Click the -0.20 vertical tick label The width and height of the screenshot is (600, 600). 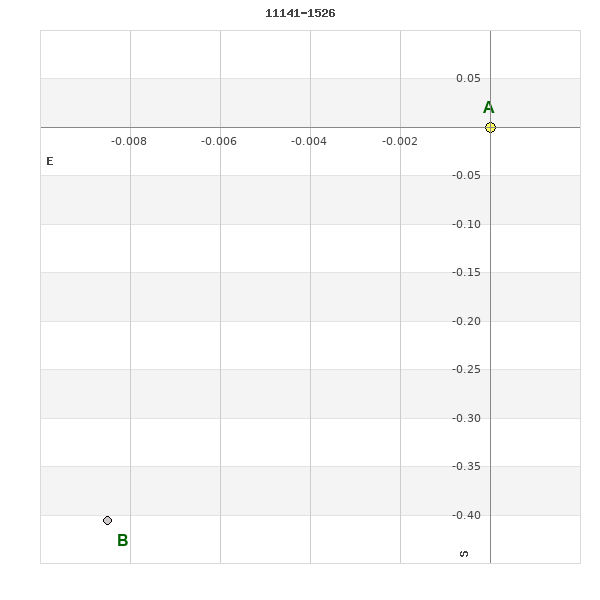click(466, 321)
